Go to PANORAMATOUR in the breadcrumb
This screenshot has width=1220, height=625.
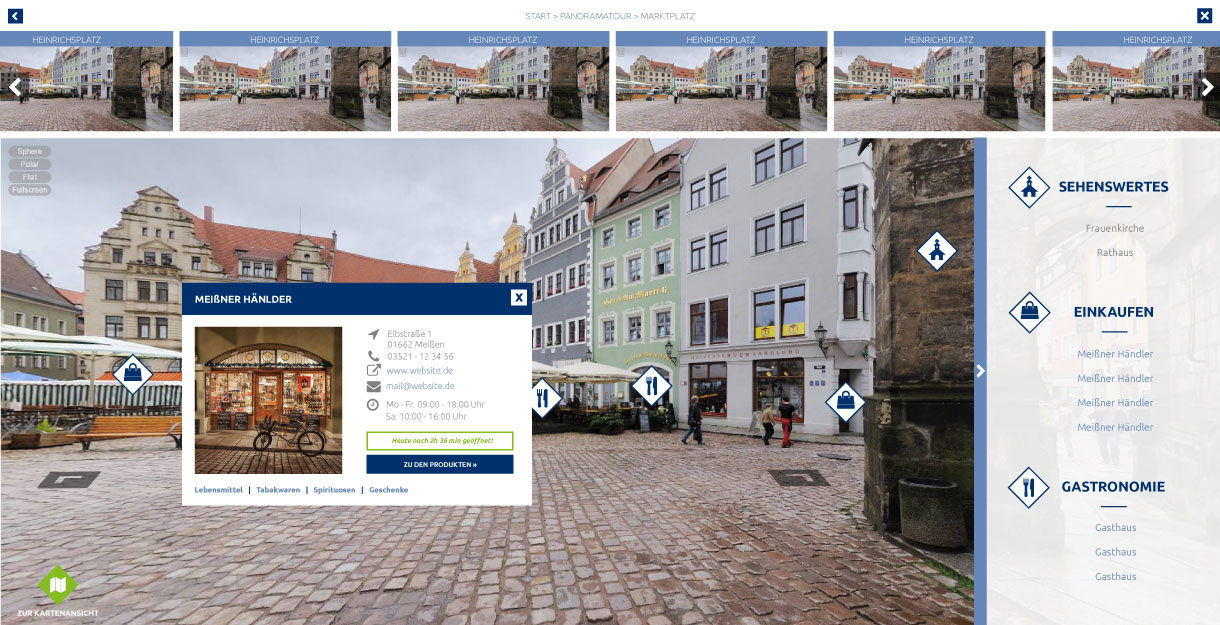click(594, 16)
